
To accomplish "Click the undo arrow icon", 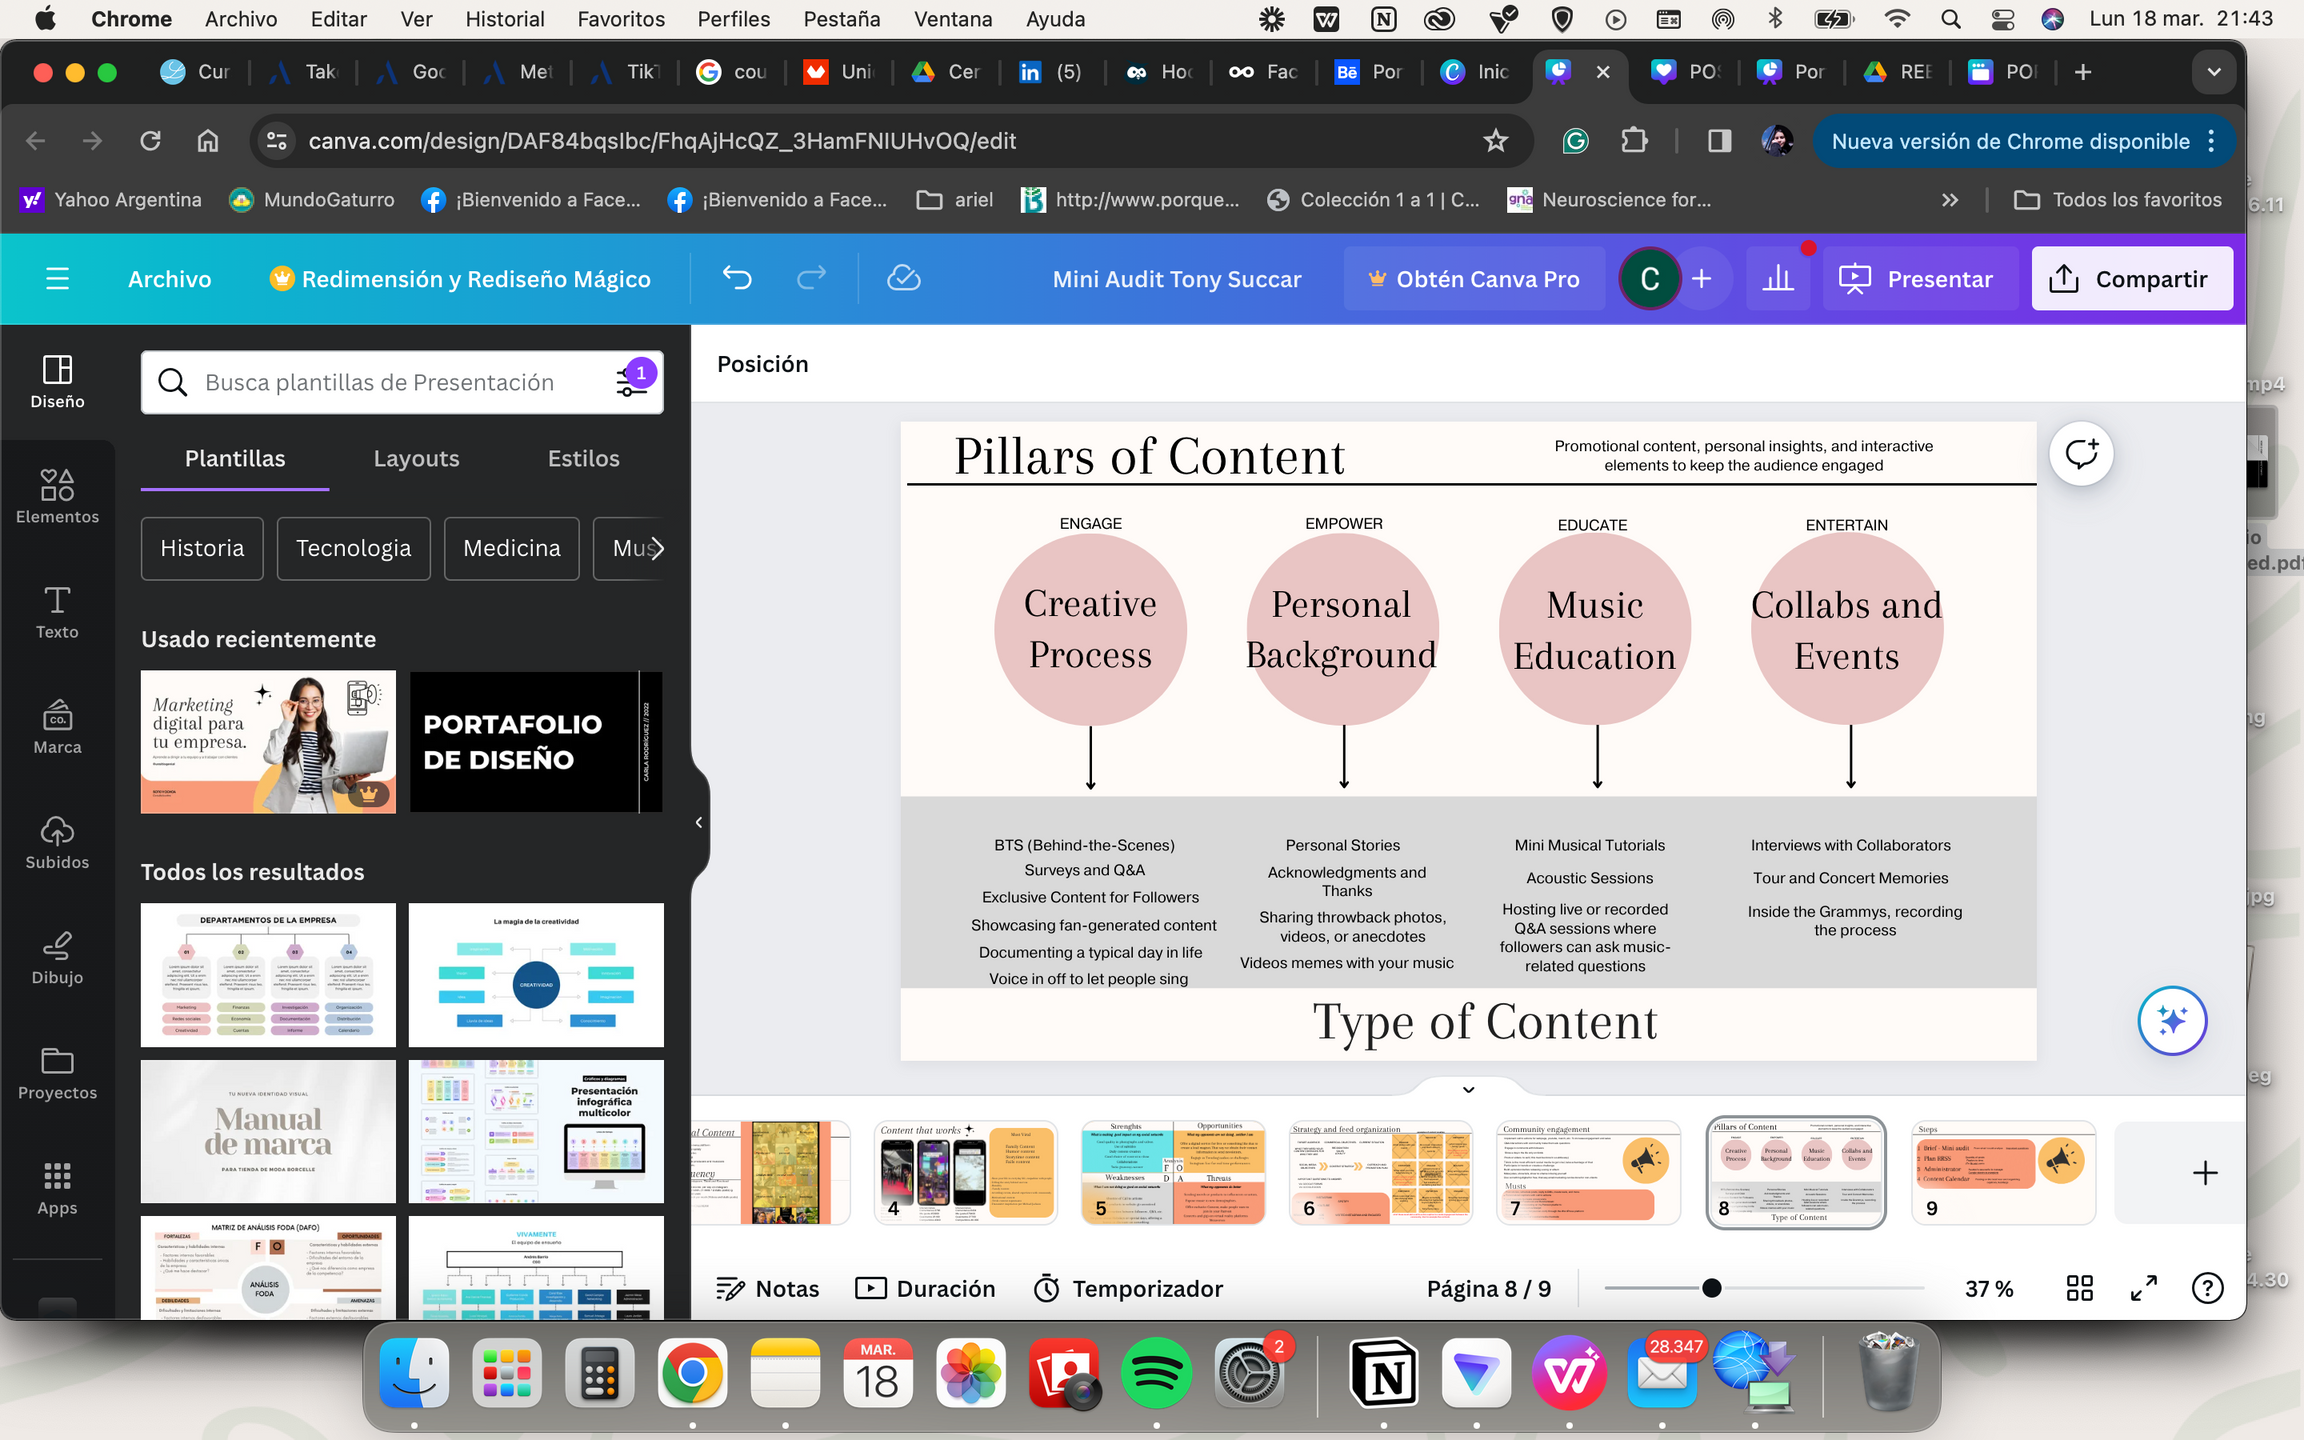I will click(737, 278).
